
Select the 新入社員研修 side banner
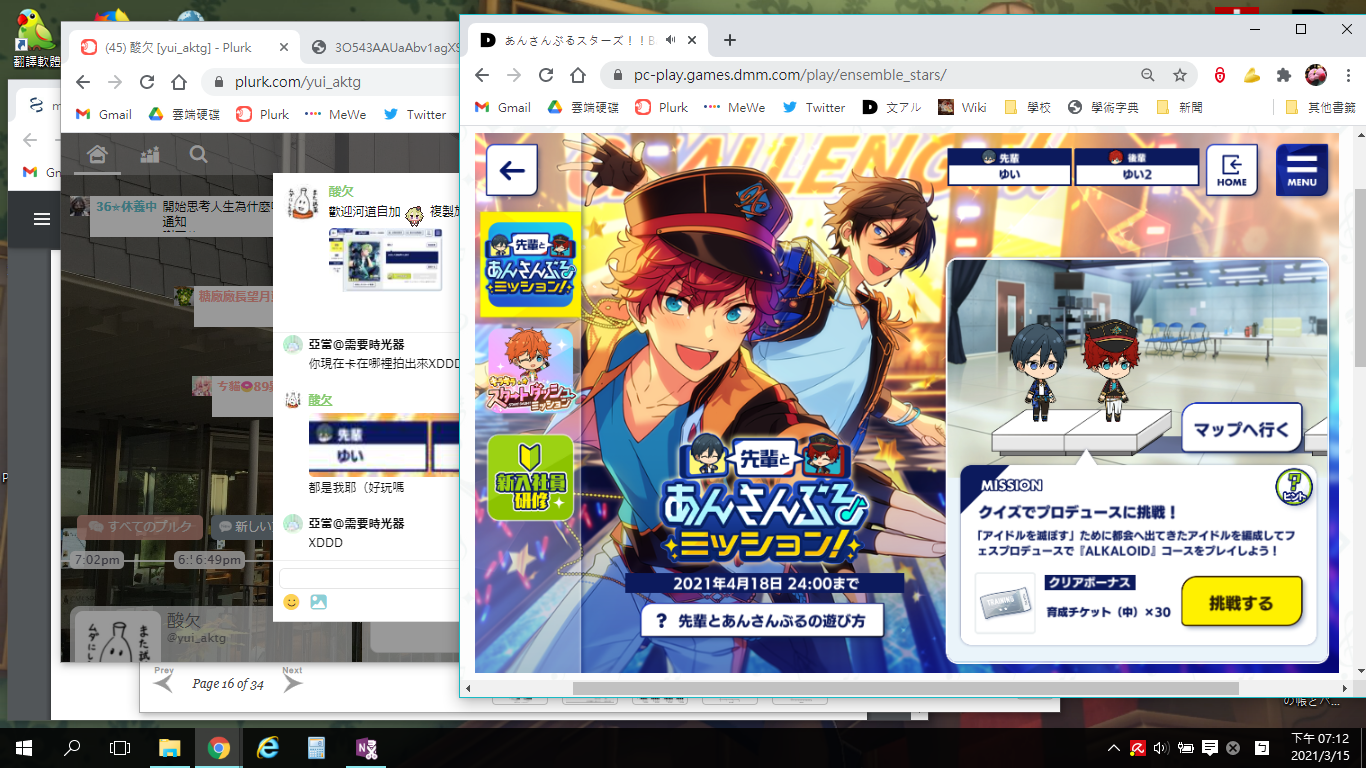[x=530, y=477]
